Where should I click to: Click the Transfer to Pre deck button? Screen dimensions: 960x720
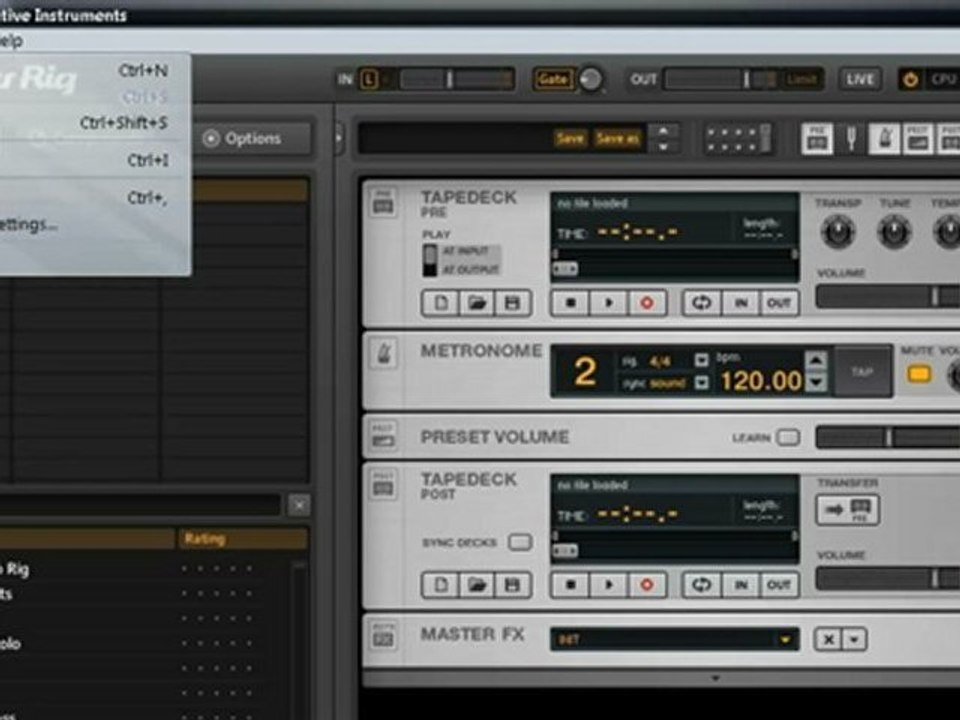[x=847, y=509]
